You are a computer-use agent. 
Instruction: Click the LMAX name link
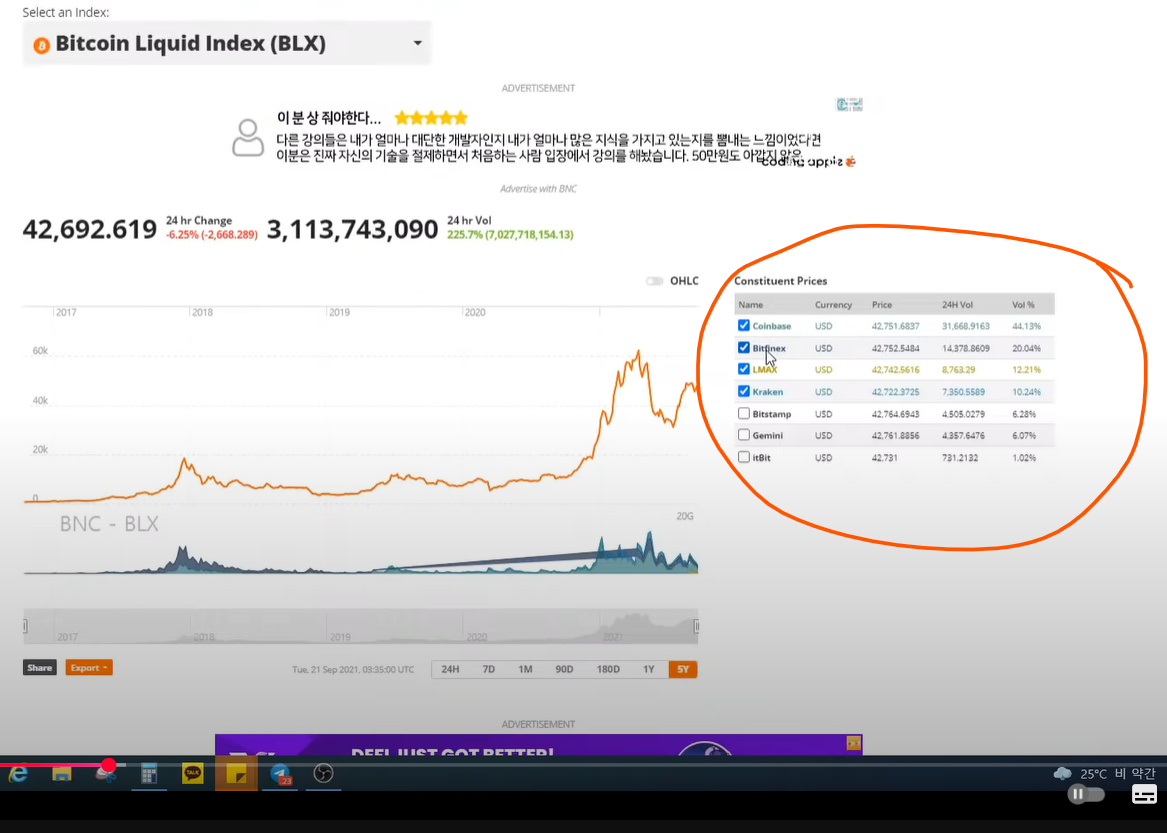pyautogui.click(x=764, y=370)
